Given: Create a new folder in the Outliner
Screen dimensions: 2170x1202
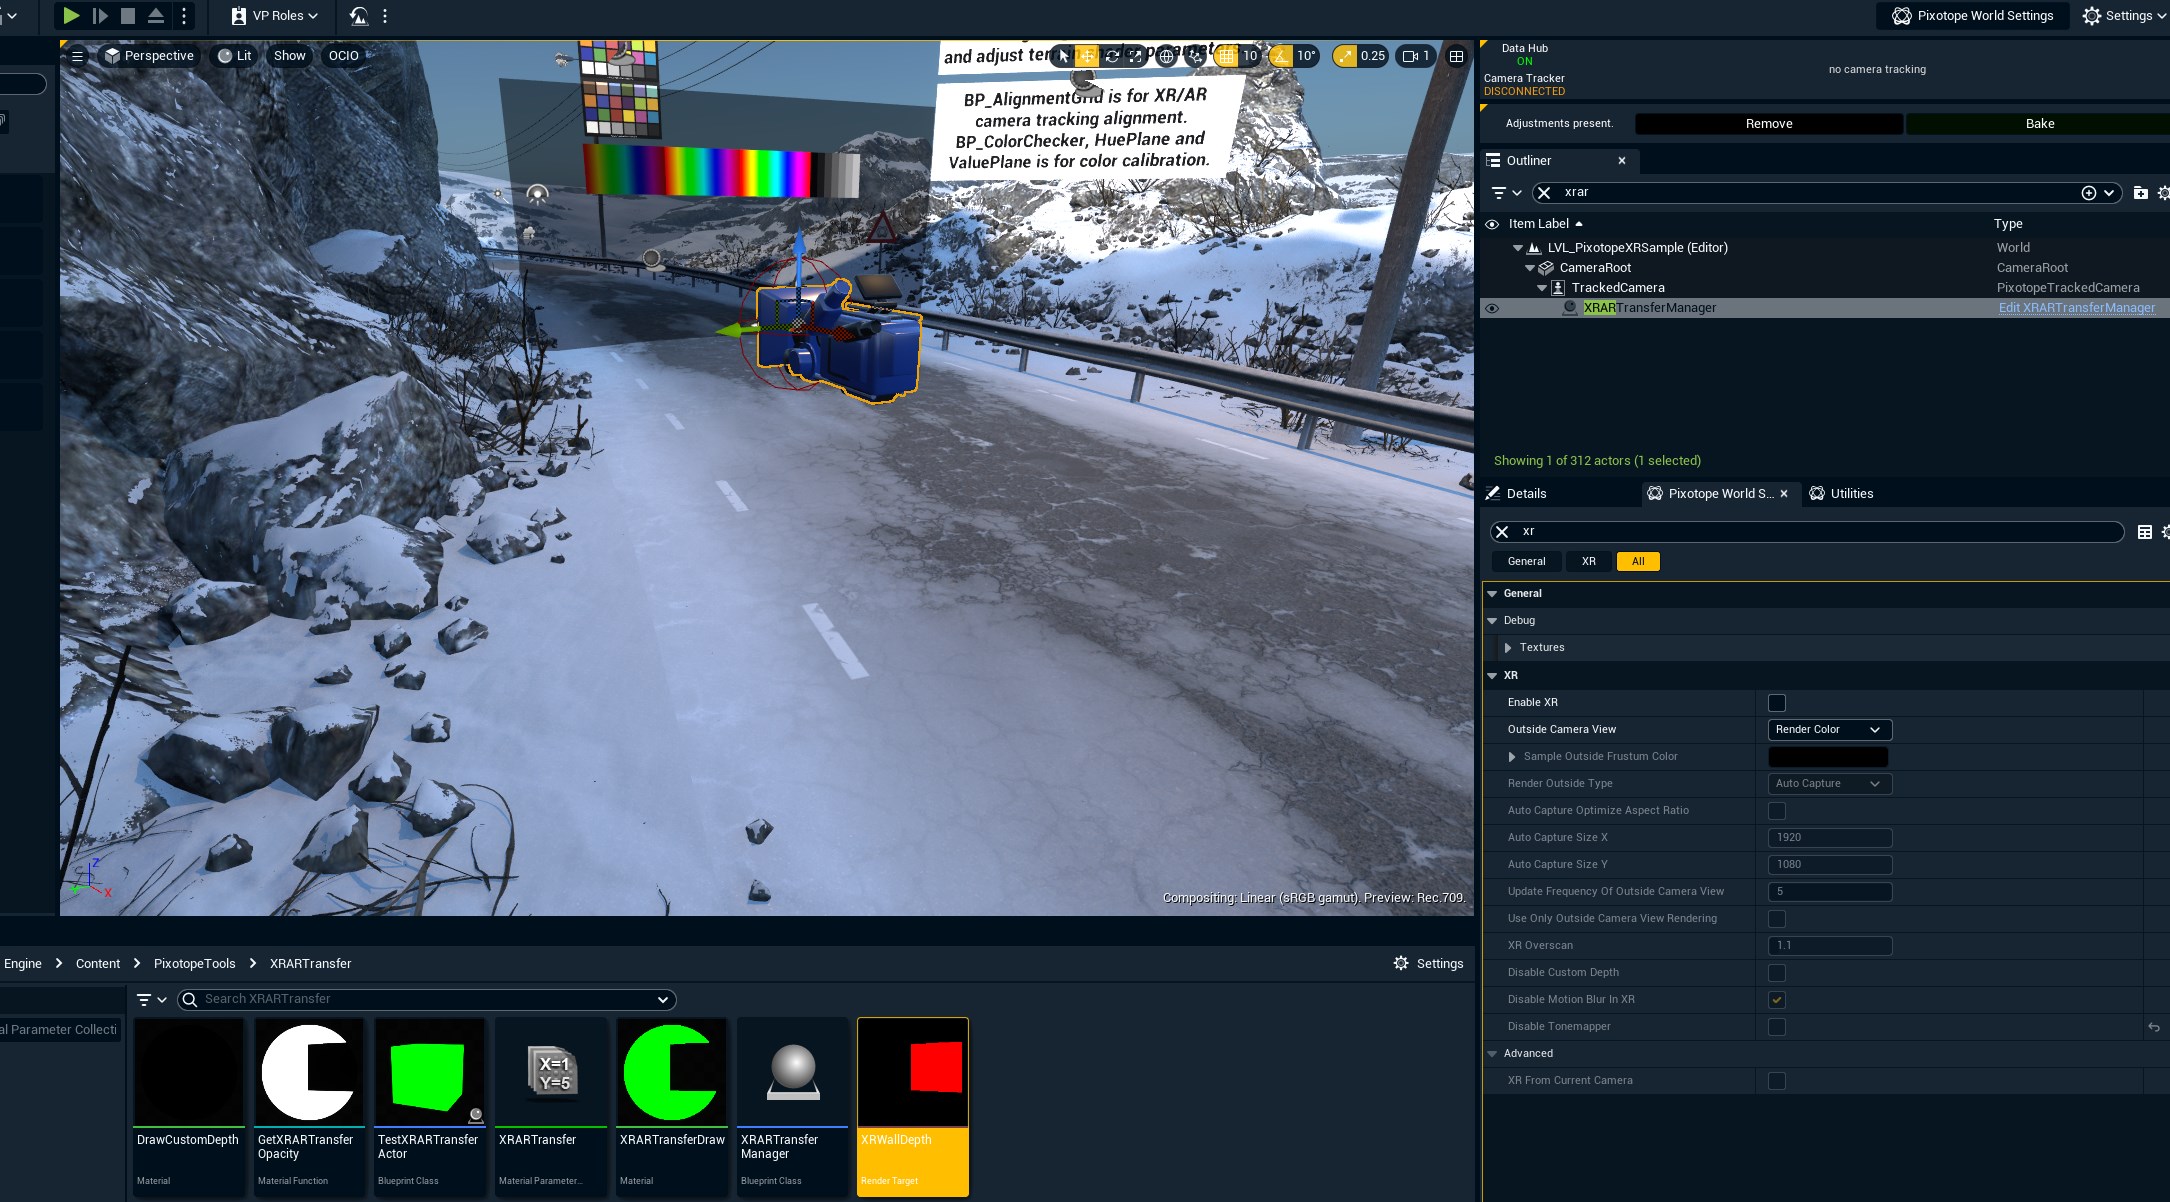Looking at the screenshot, I should coord(2140,192).
